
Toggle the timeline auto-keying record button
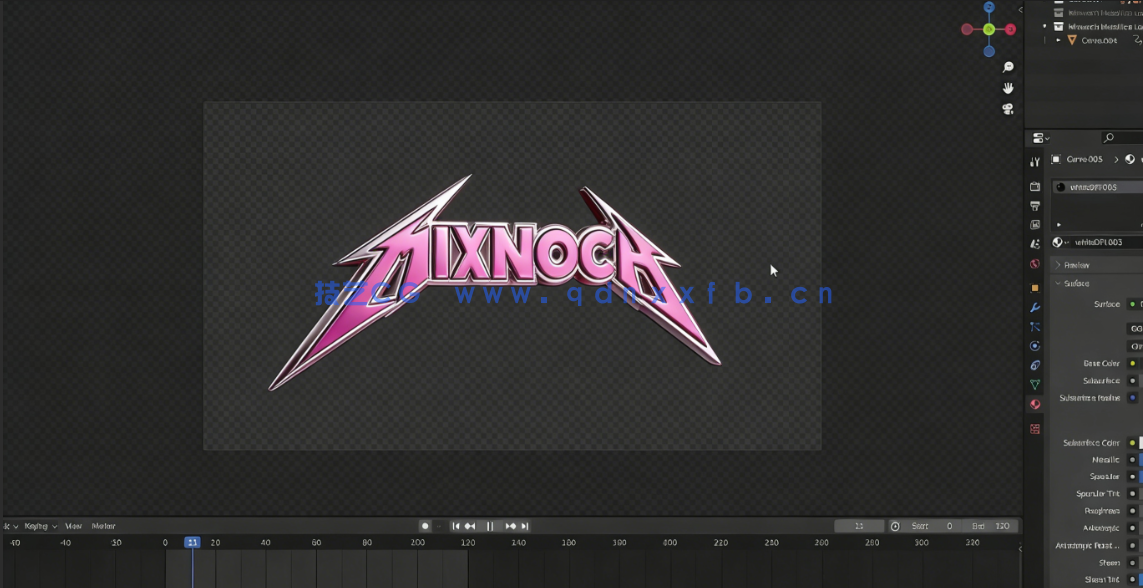coord(425,526)
